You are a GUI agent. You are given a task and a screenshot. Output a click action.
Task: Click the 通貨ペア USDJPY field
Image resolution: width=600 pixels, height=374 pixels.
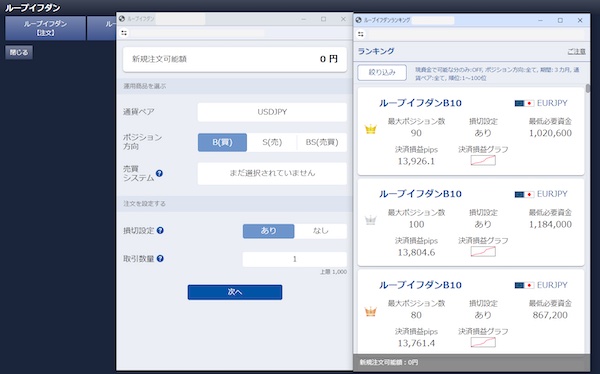[272, 112]
